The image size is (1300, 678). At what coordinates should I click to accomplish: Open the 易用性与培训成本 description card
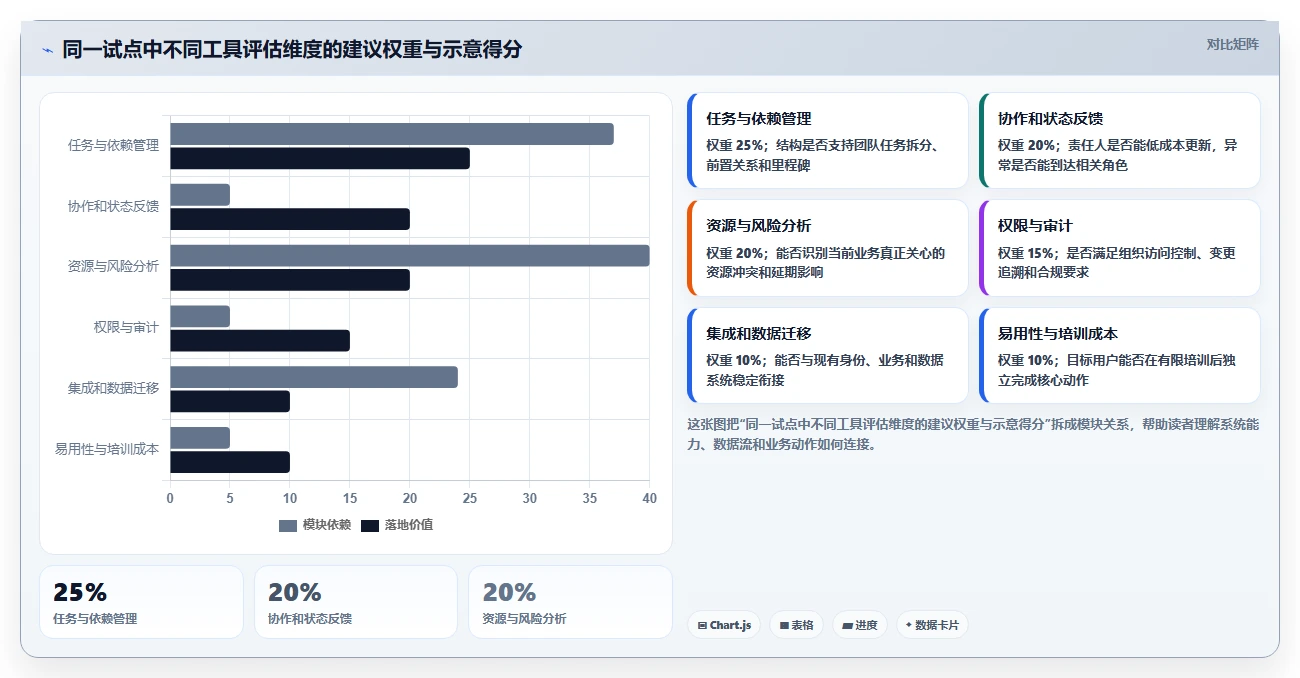tap(1120, 355)
